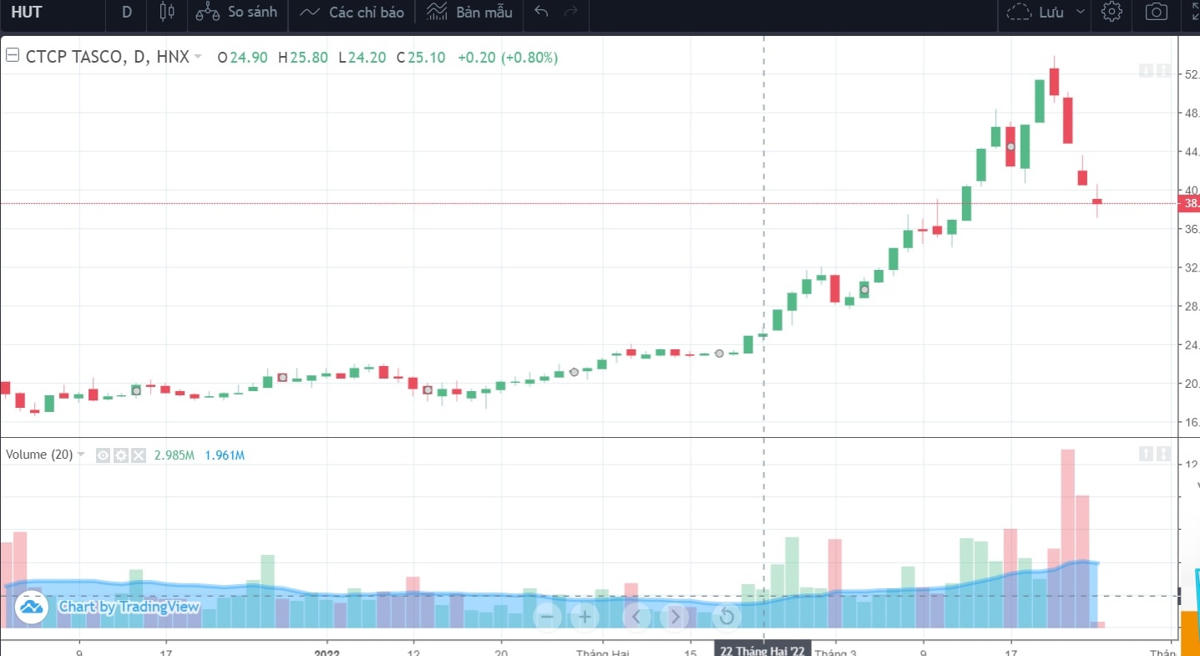Viewport: 1200px width, 656px height.
Task: Save the chart layout with Lưu
Action: point(1038,13)
